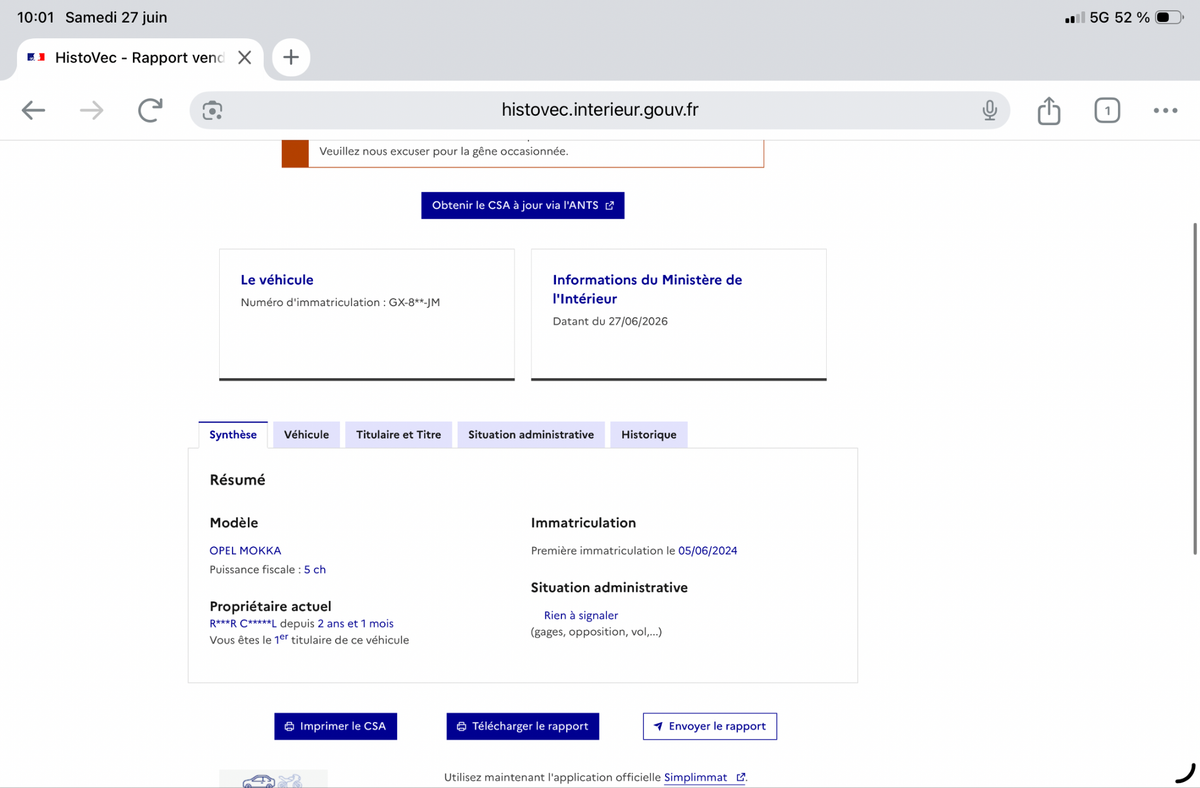Image resolution: width=1200 pixels, height=788 pixels.
Task: Select the Situation administrative tab
Action: [531, 435]
